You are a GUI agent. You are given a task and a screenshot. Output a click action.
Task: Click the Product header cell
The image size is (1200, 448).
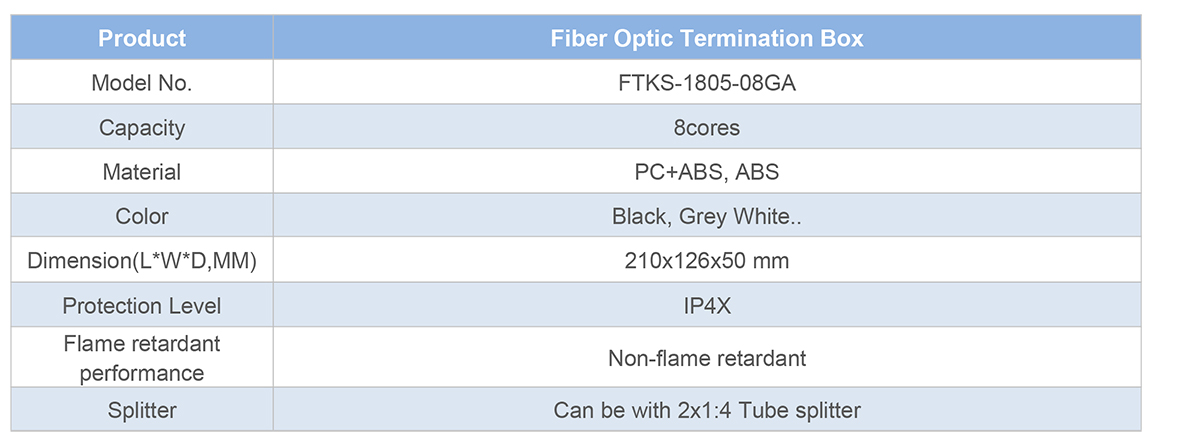coord(142,39)
